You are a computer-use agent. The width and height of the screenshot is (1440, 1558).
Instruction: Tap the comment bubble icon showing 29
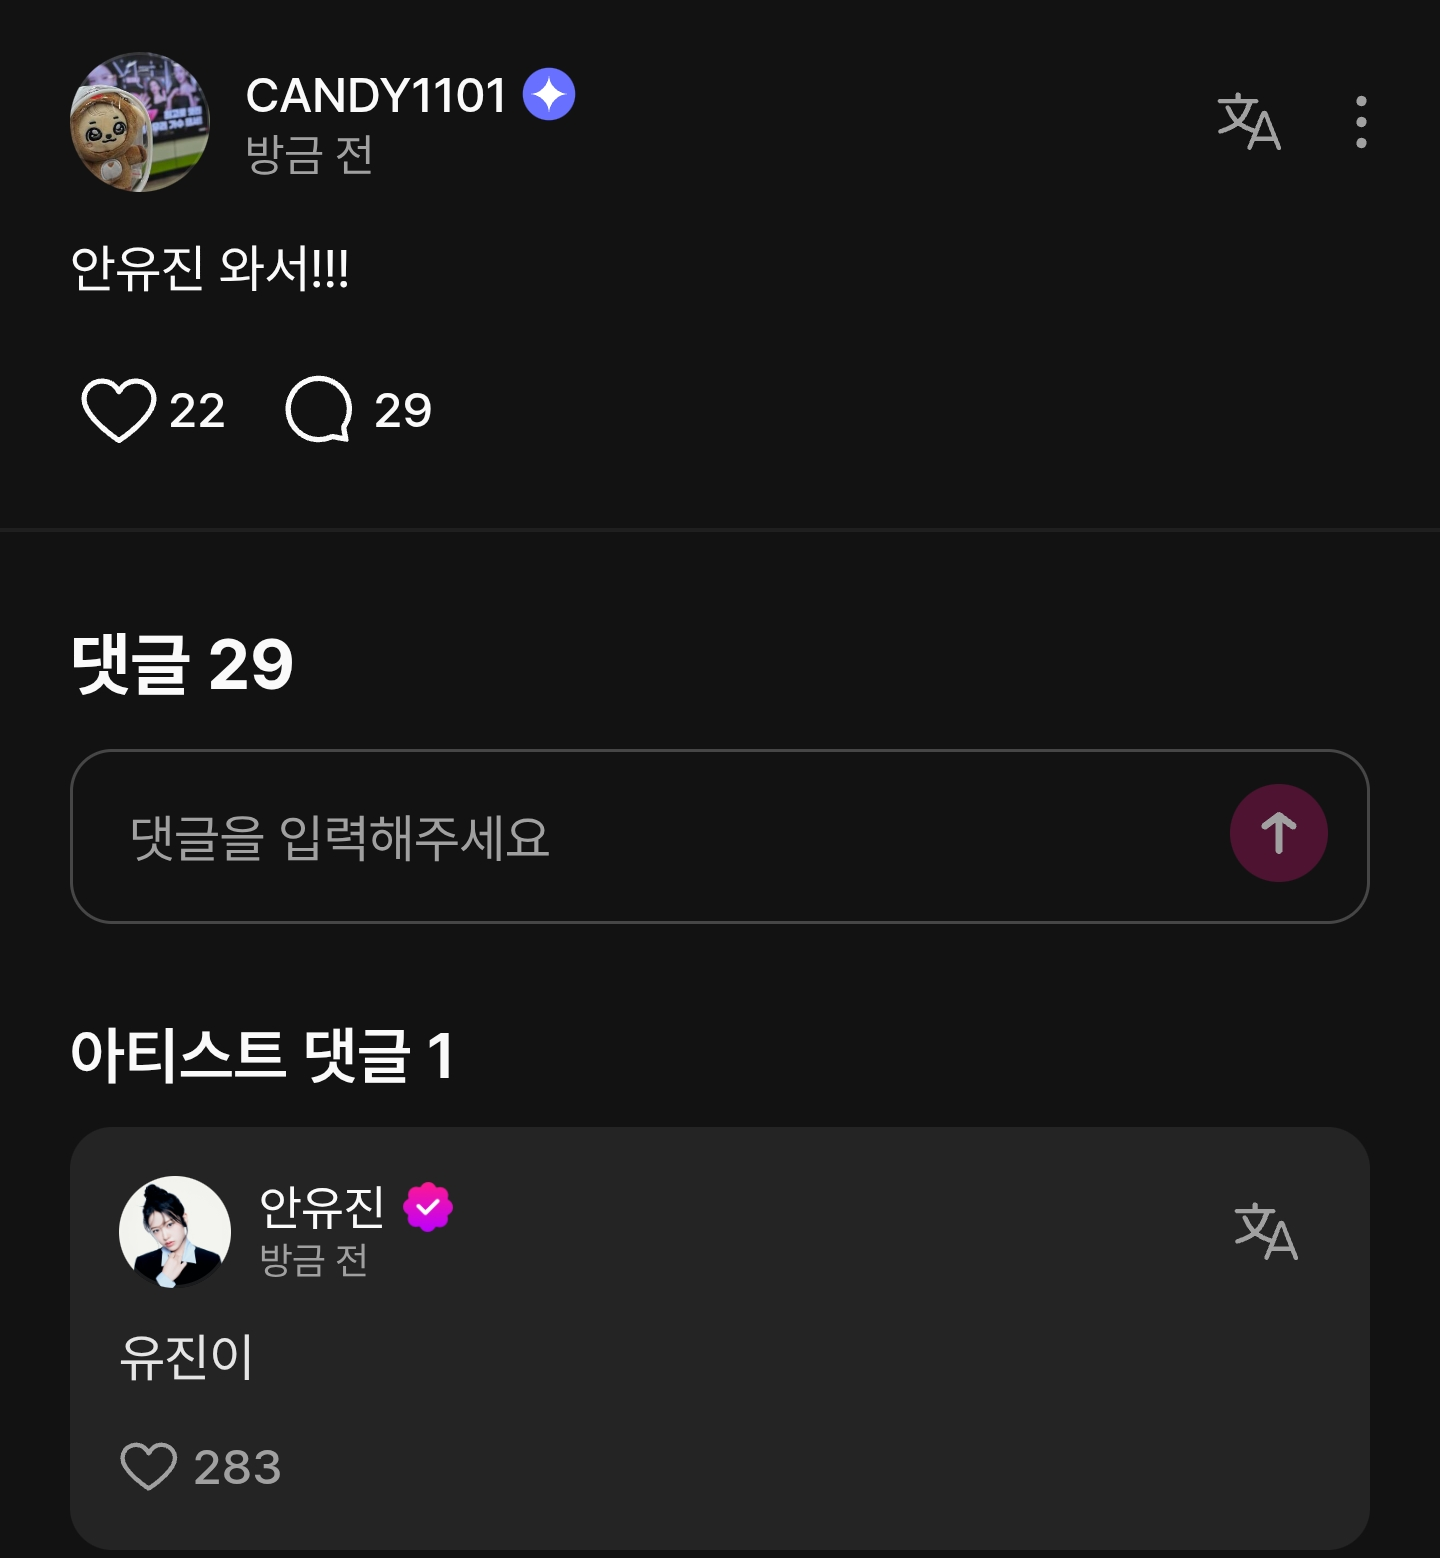pyautogui.click(x=319, y=409)
